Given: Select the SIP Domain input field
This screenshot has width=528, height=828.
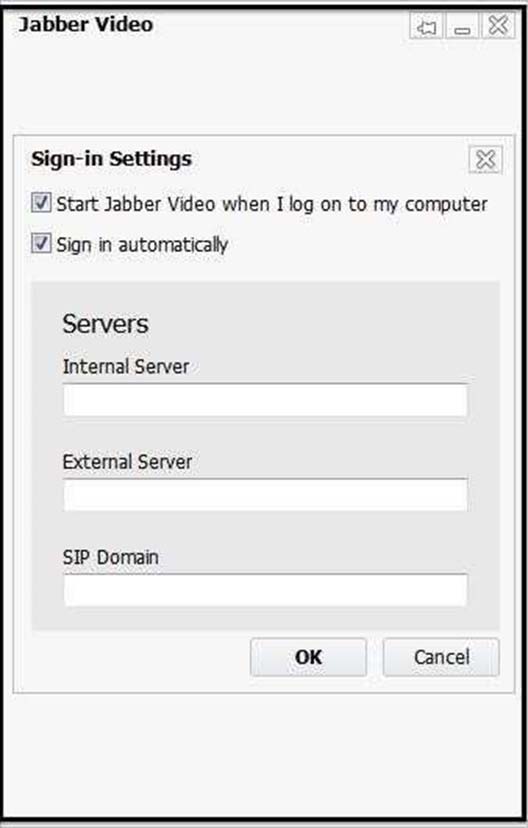Looking at the screenshot, I should coord(265,590).
